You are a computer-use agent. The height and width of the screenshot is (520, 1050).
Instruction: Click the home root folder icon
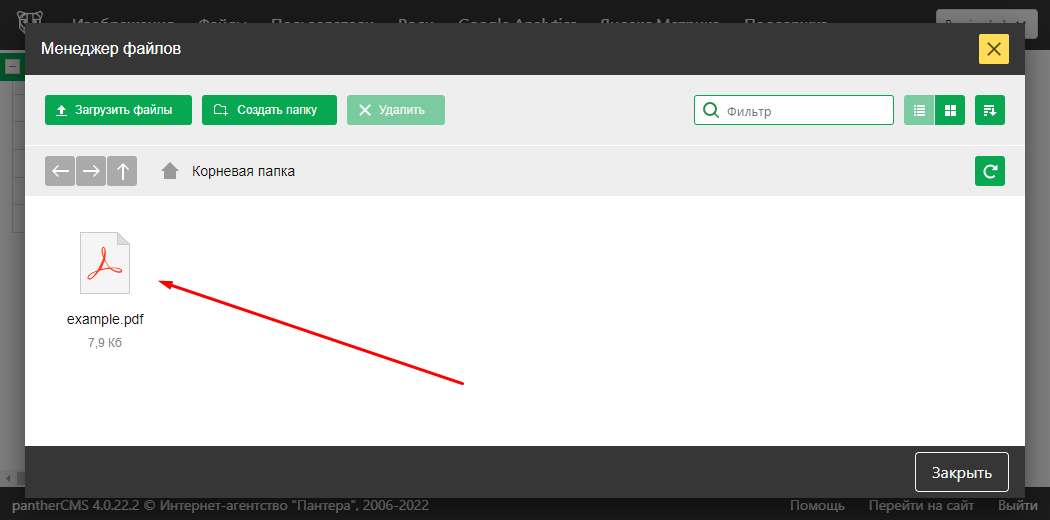coord(170,171)
